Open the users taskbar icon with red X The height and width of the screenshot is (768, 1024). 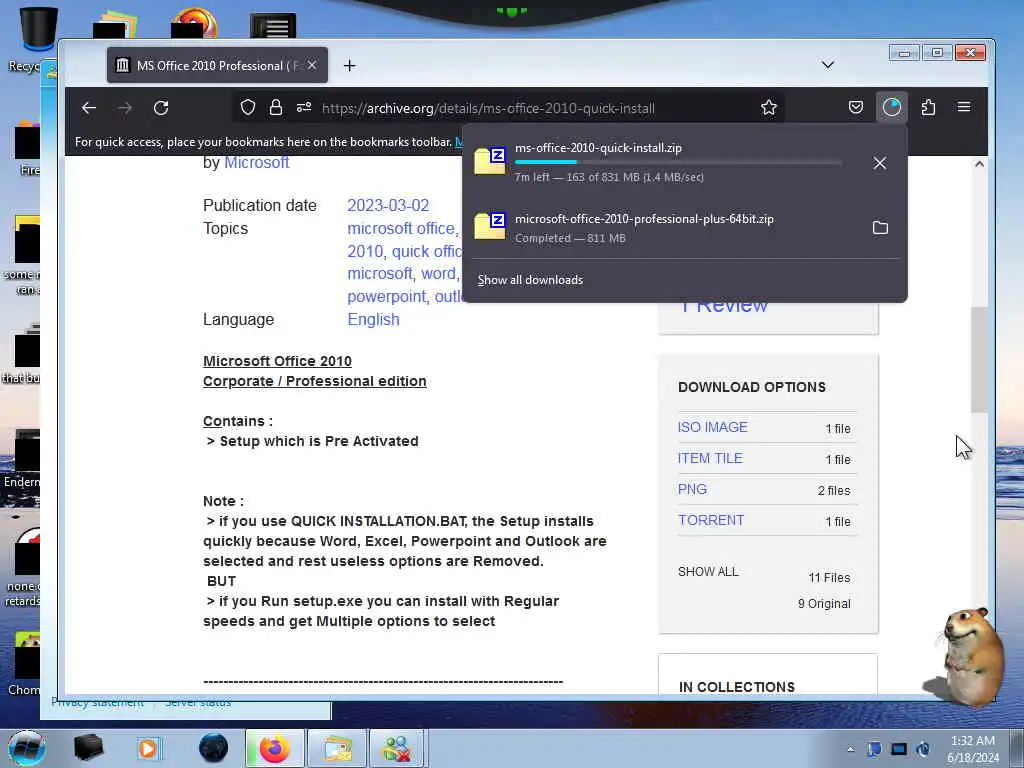(397, 748)
